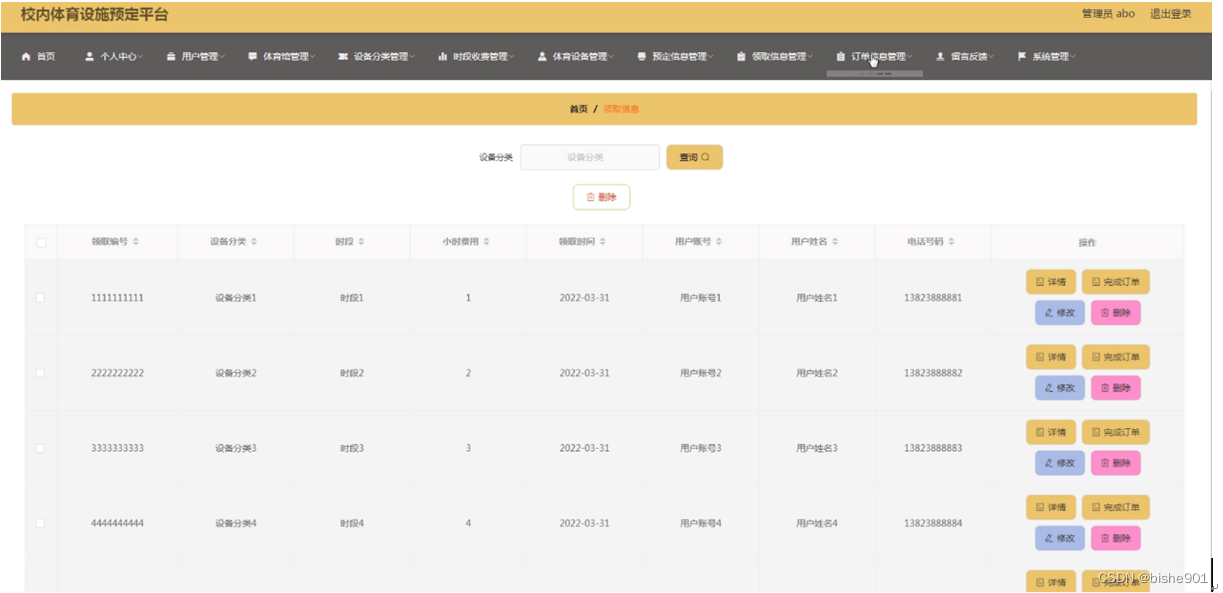Click the 用户管理 menu icon
The image size is (1223, 593).
click(171, 57)
